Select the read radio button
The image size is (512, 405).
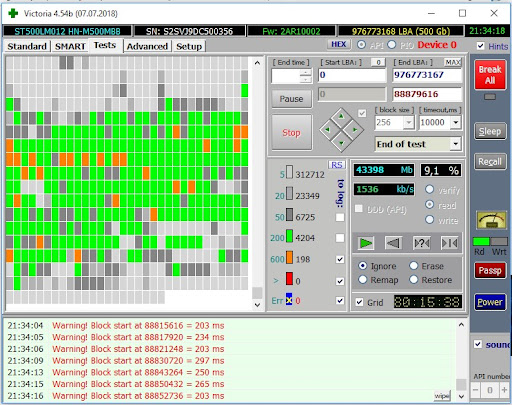430,204
